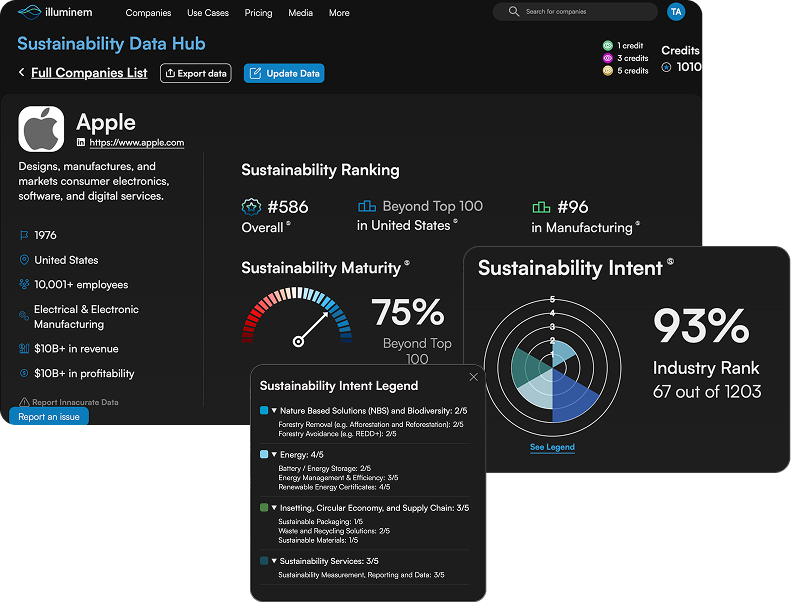Click the flag icon beside 1976
Screen dimensions: 791x602
24,235
